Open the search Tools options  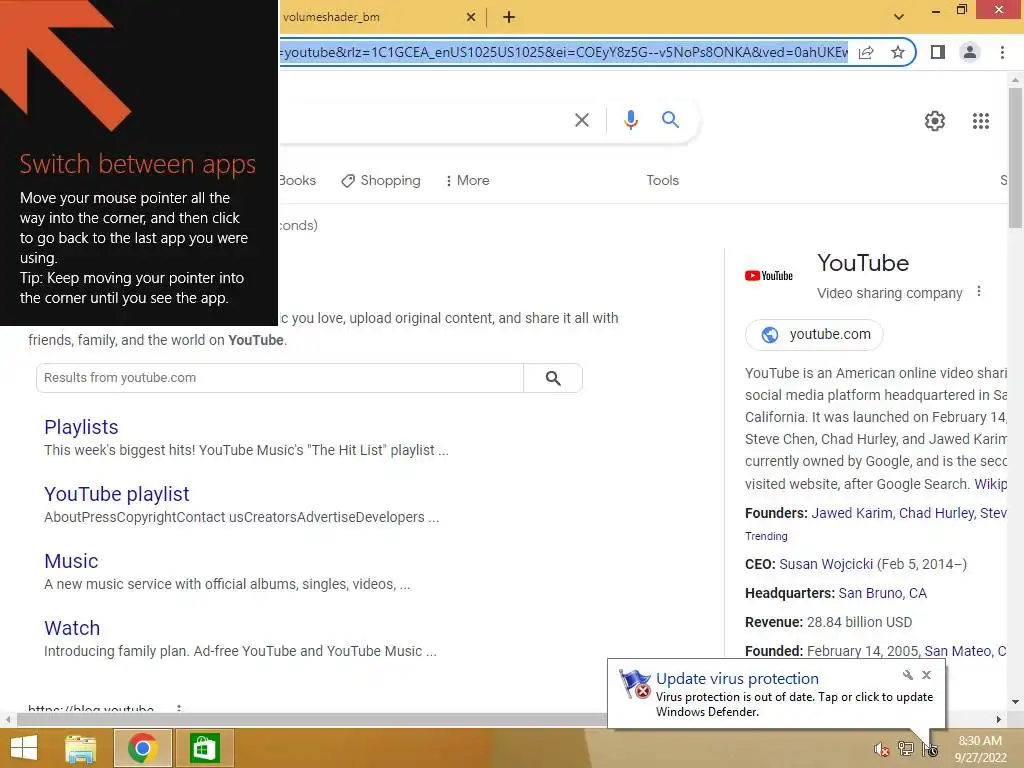(662, 181)
